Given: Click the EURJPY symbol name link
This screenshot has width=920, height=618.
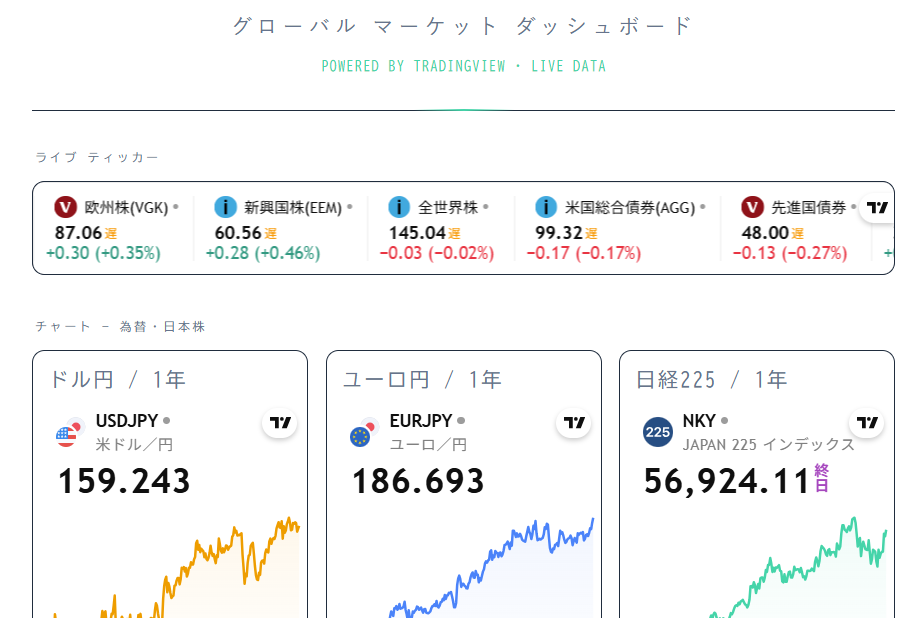Looking at the screenshot, I should tap(421, 421).
